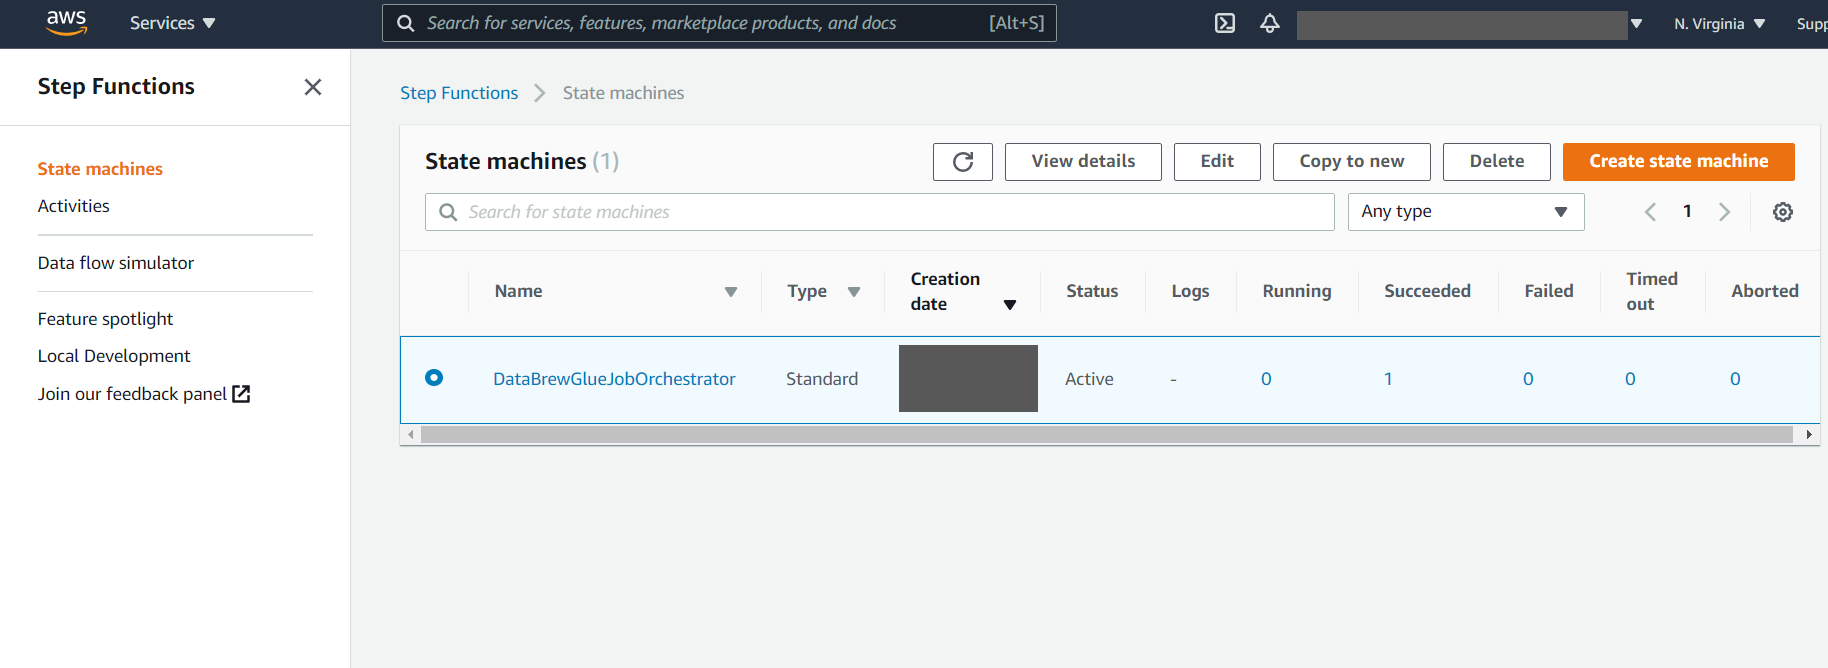Click the Active status cell
Screen dimensions: 1828x668
(x=1089, y=379)
